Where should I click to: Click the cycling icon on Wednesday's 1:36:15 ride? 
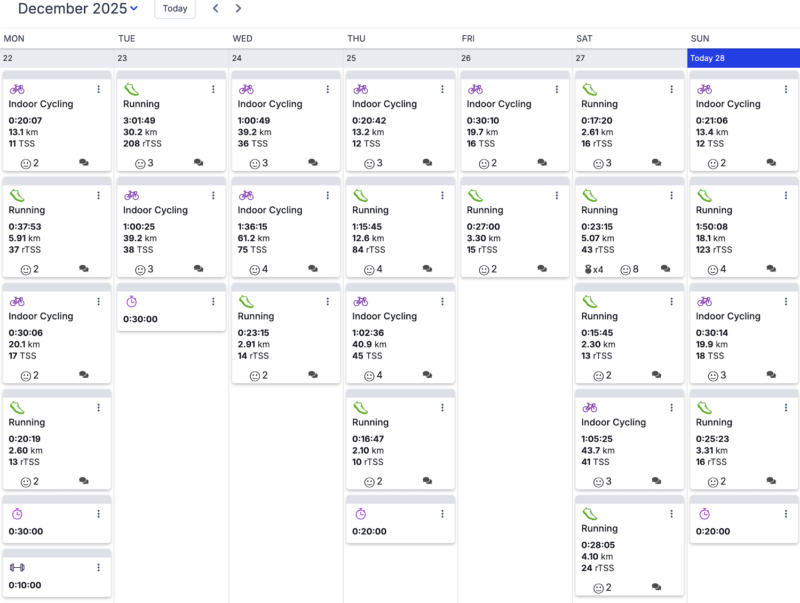(246, 195)
